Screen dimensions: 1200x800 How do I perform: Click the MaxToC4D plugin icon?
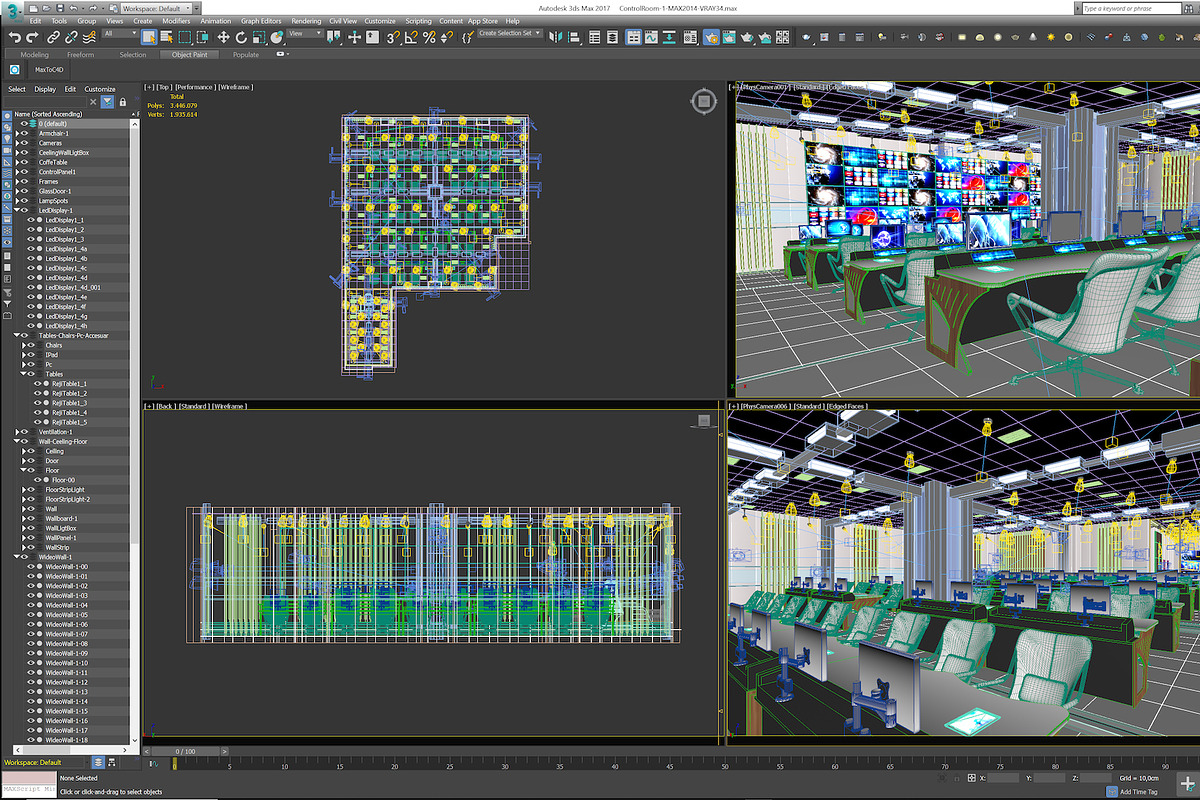tap(15, 70)
